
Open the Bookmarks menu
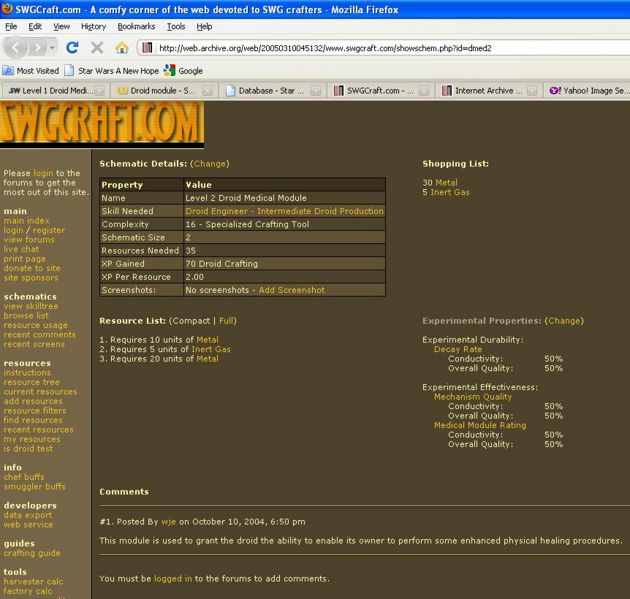[136, 26]
